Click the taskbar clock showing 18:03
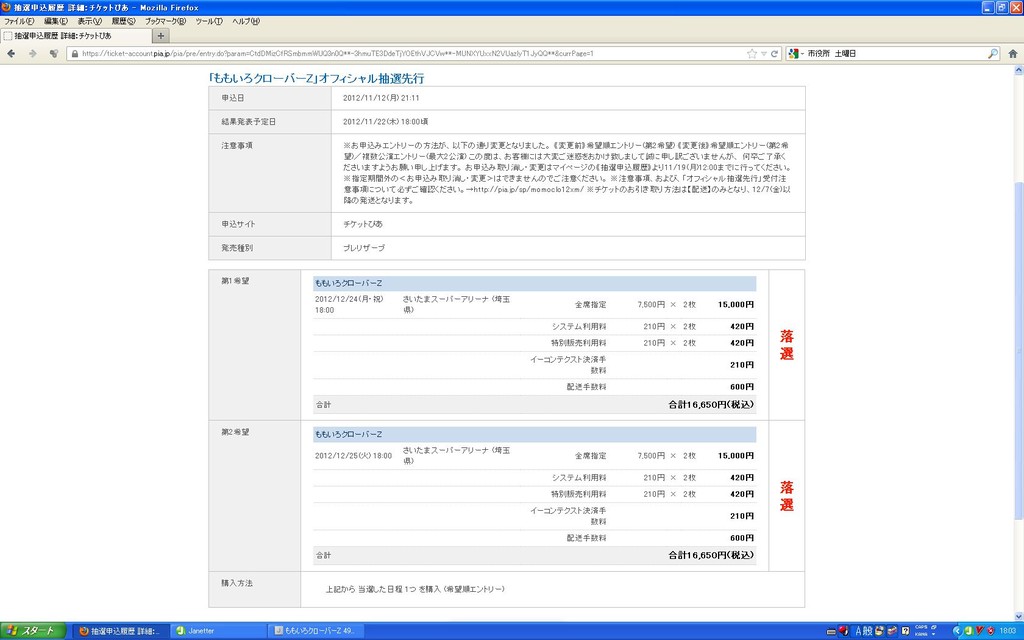The image size is (1024, 640). click(1008, 631)
